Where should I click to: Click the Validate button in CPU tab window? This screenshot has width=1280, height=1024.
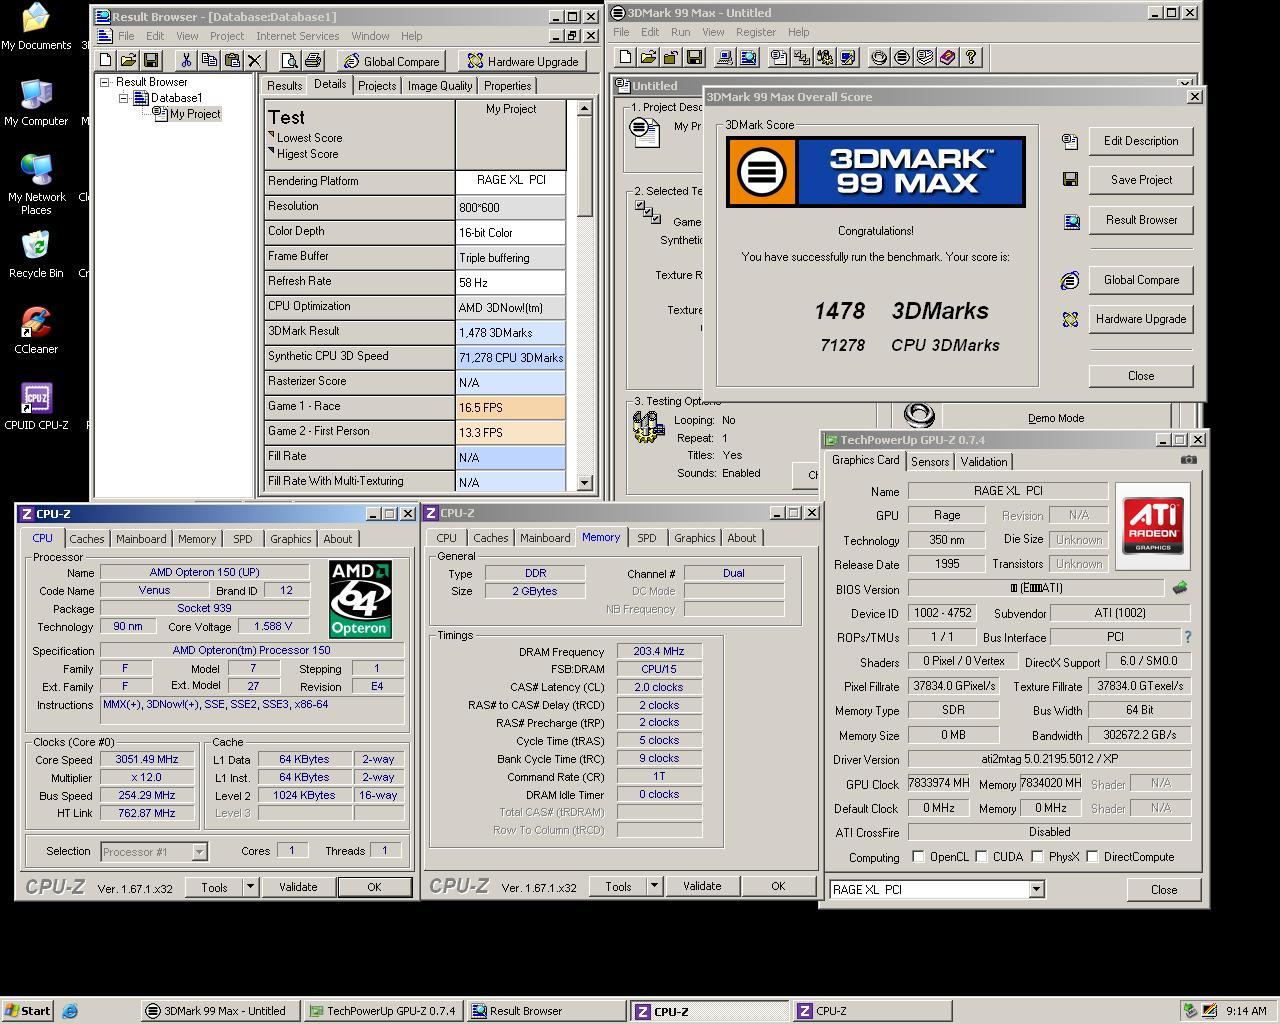[x=297, y=887]
